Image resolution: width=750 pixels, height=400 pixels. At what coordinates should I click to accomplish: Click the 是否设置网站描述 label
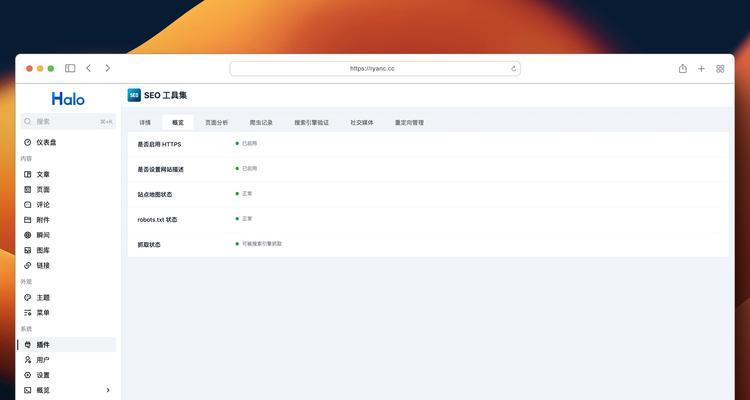161,169
